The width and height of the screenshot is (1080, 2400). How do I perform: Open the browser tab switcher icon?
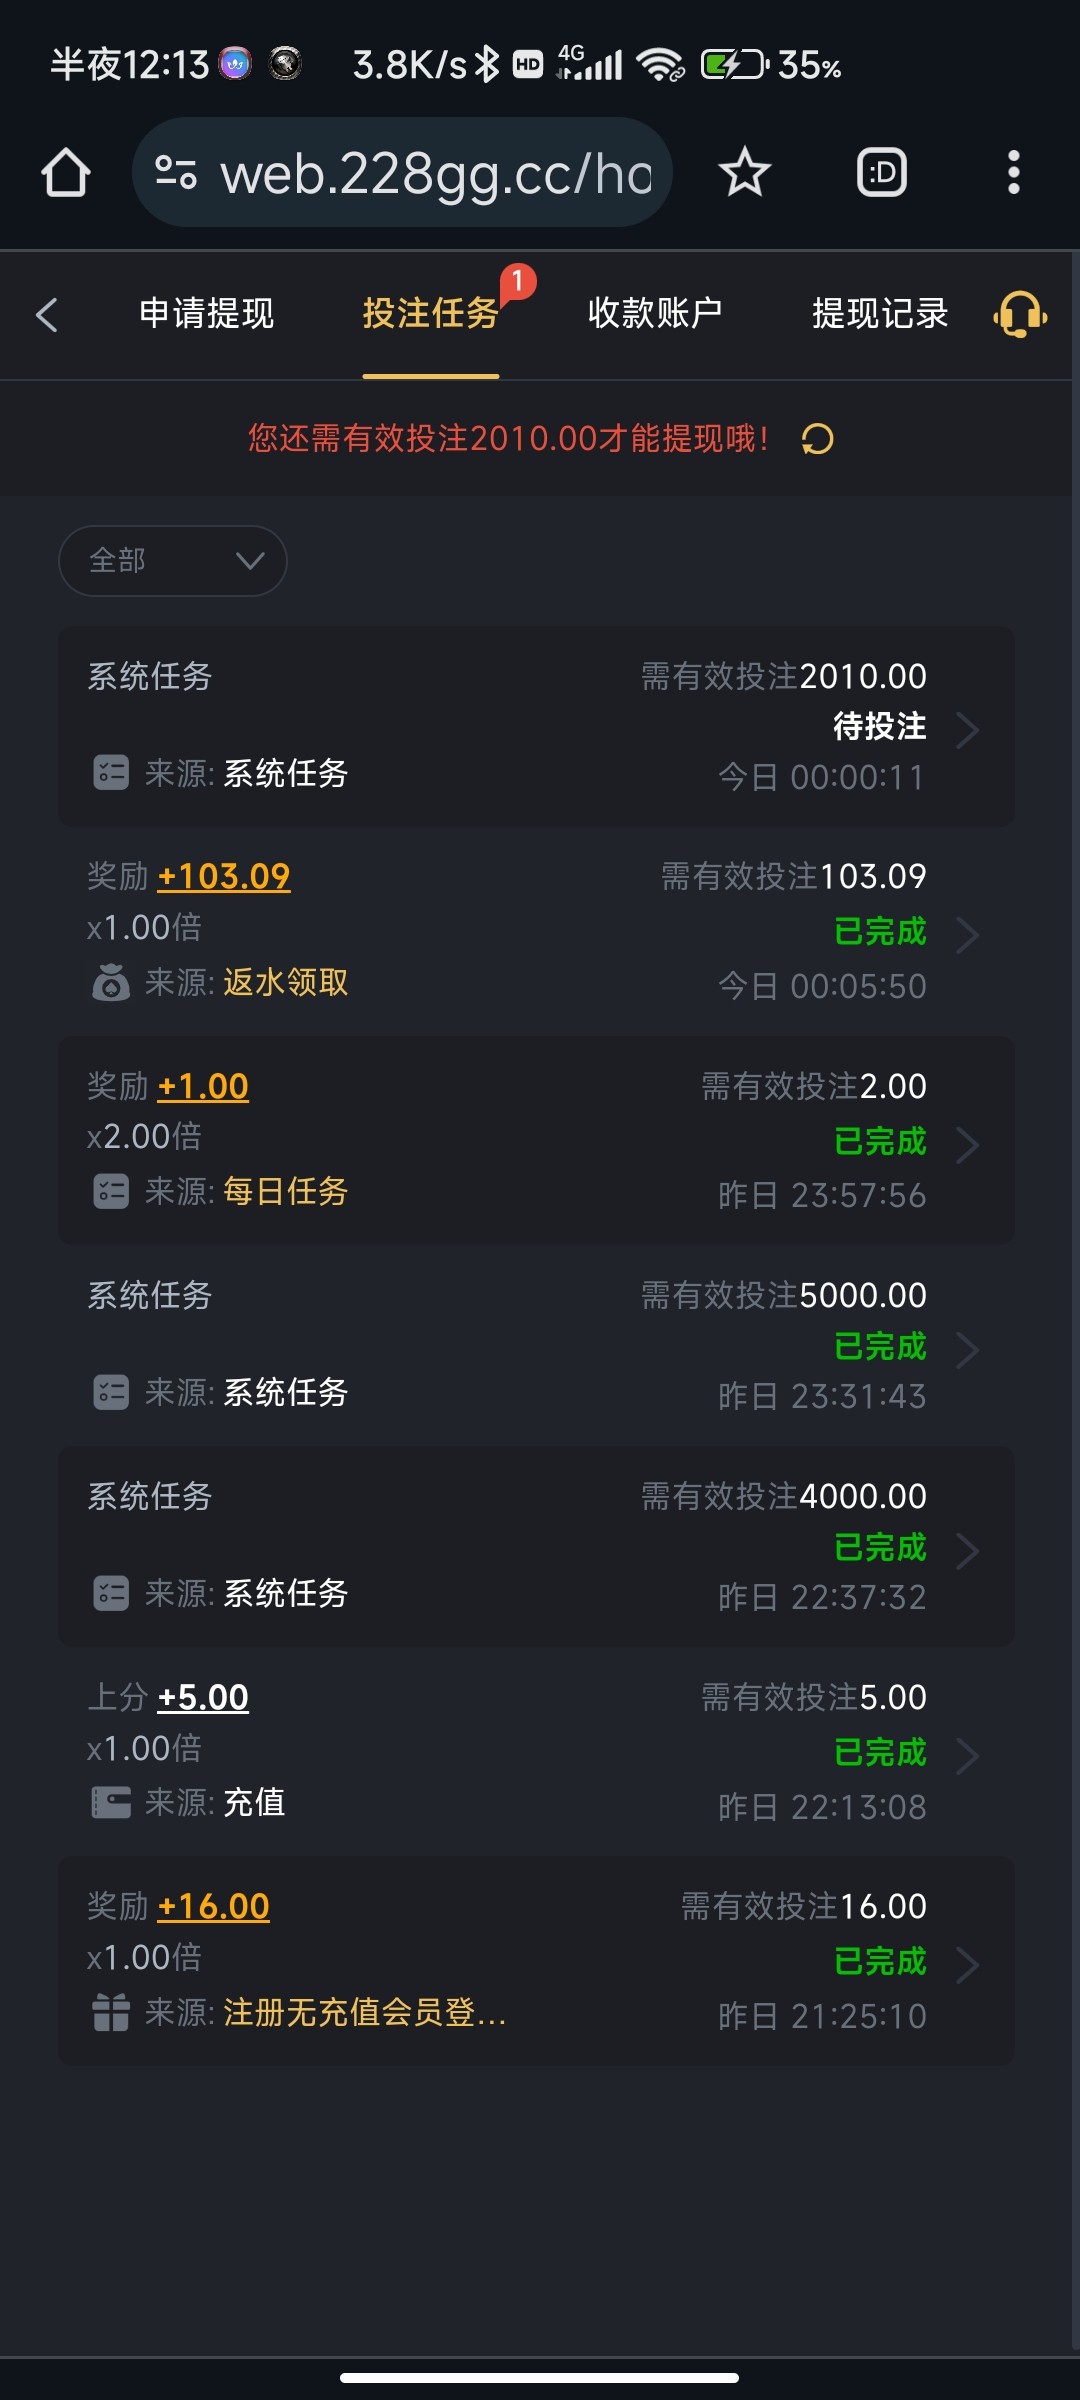coord(882,173)
